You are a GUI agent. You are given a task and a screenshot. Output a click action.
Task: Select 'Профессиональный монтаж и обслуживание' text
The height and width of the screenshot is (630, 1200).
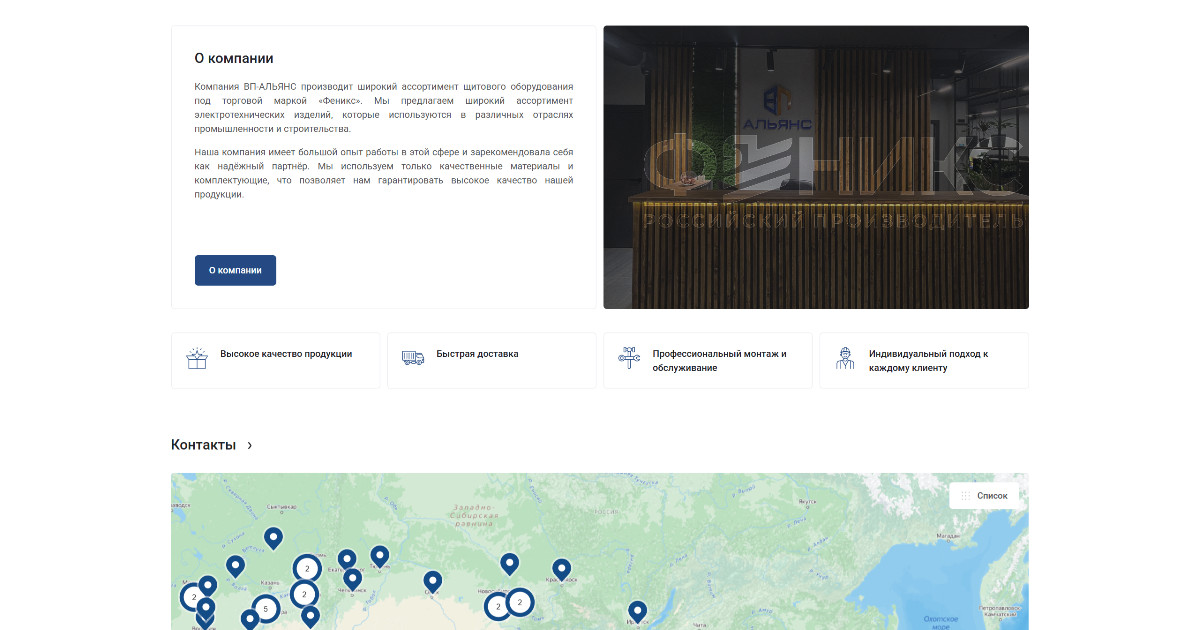point(720,361)
